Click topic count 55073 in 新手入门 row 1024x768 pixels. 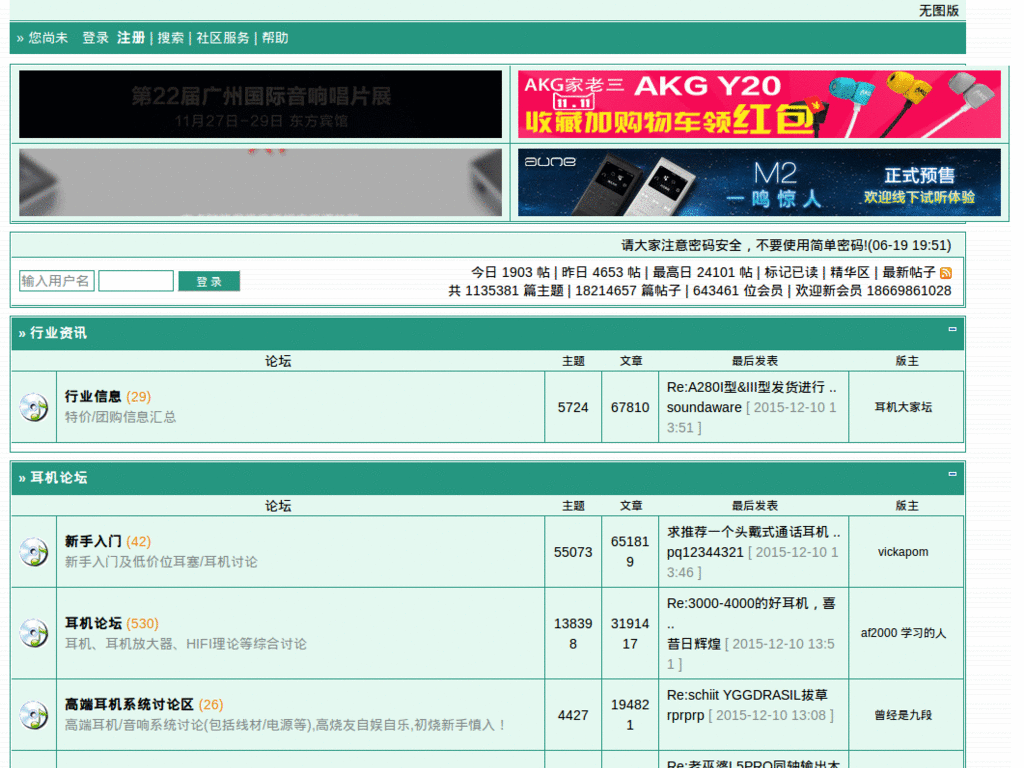tap(573, 552)
